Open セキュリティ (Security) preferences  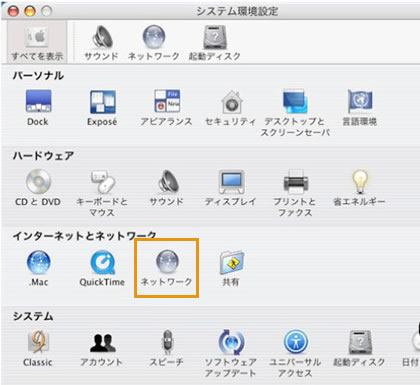pos(231,107)
